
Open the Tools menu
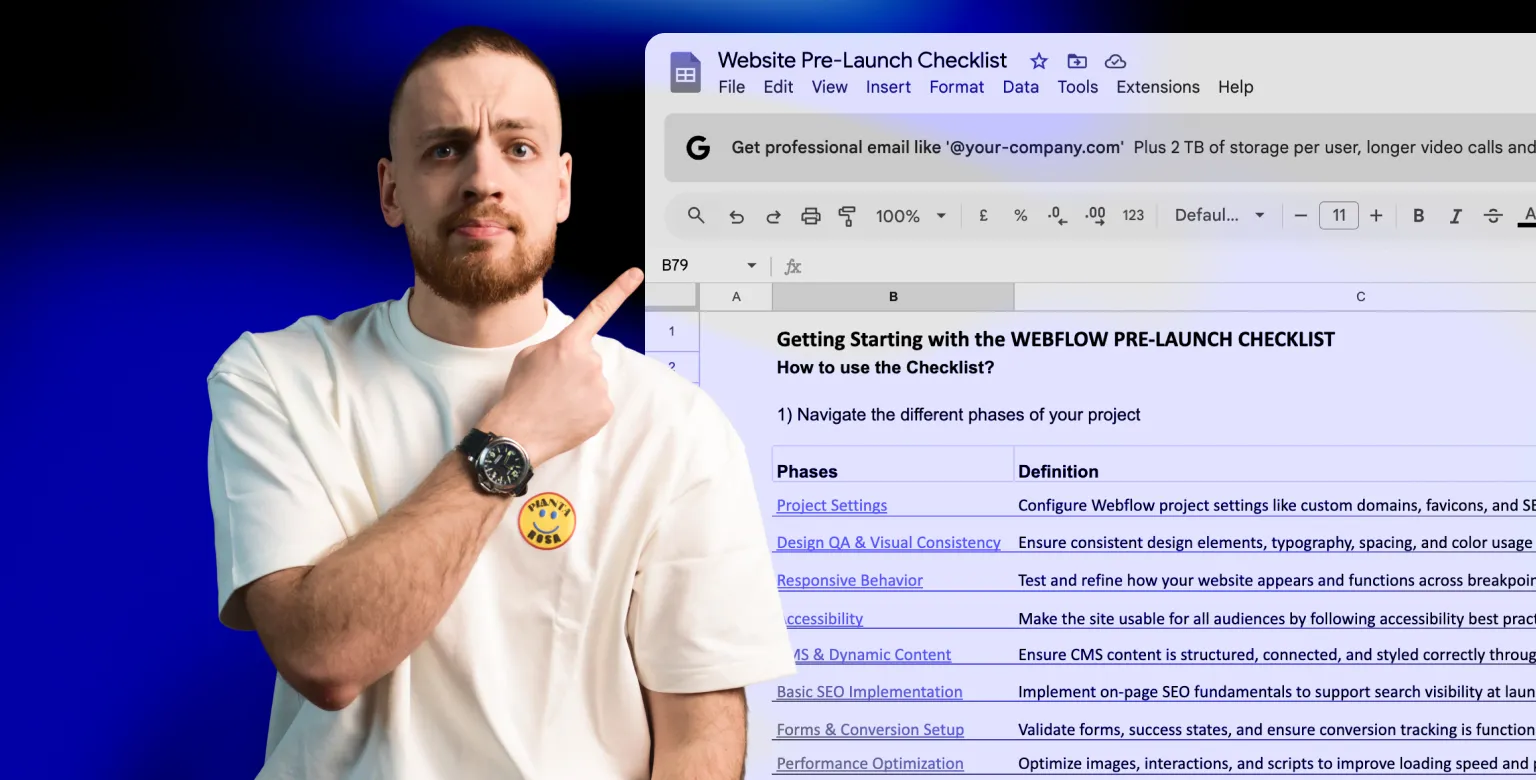coord(1078,87)
